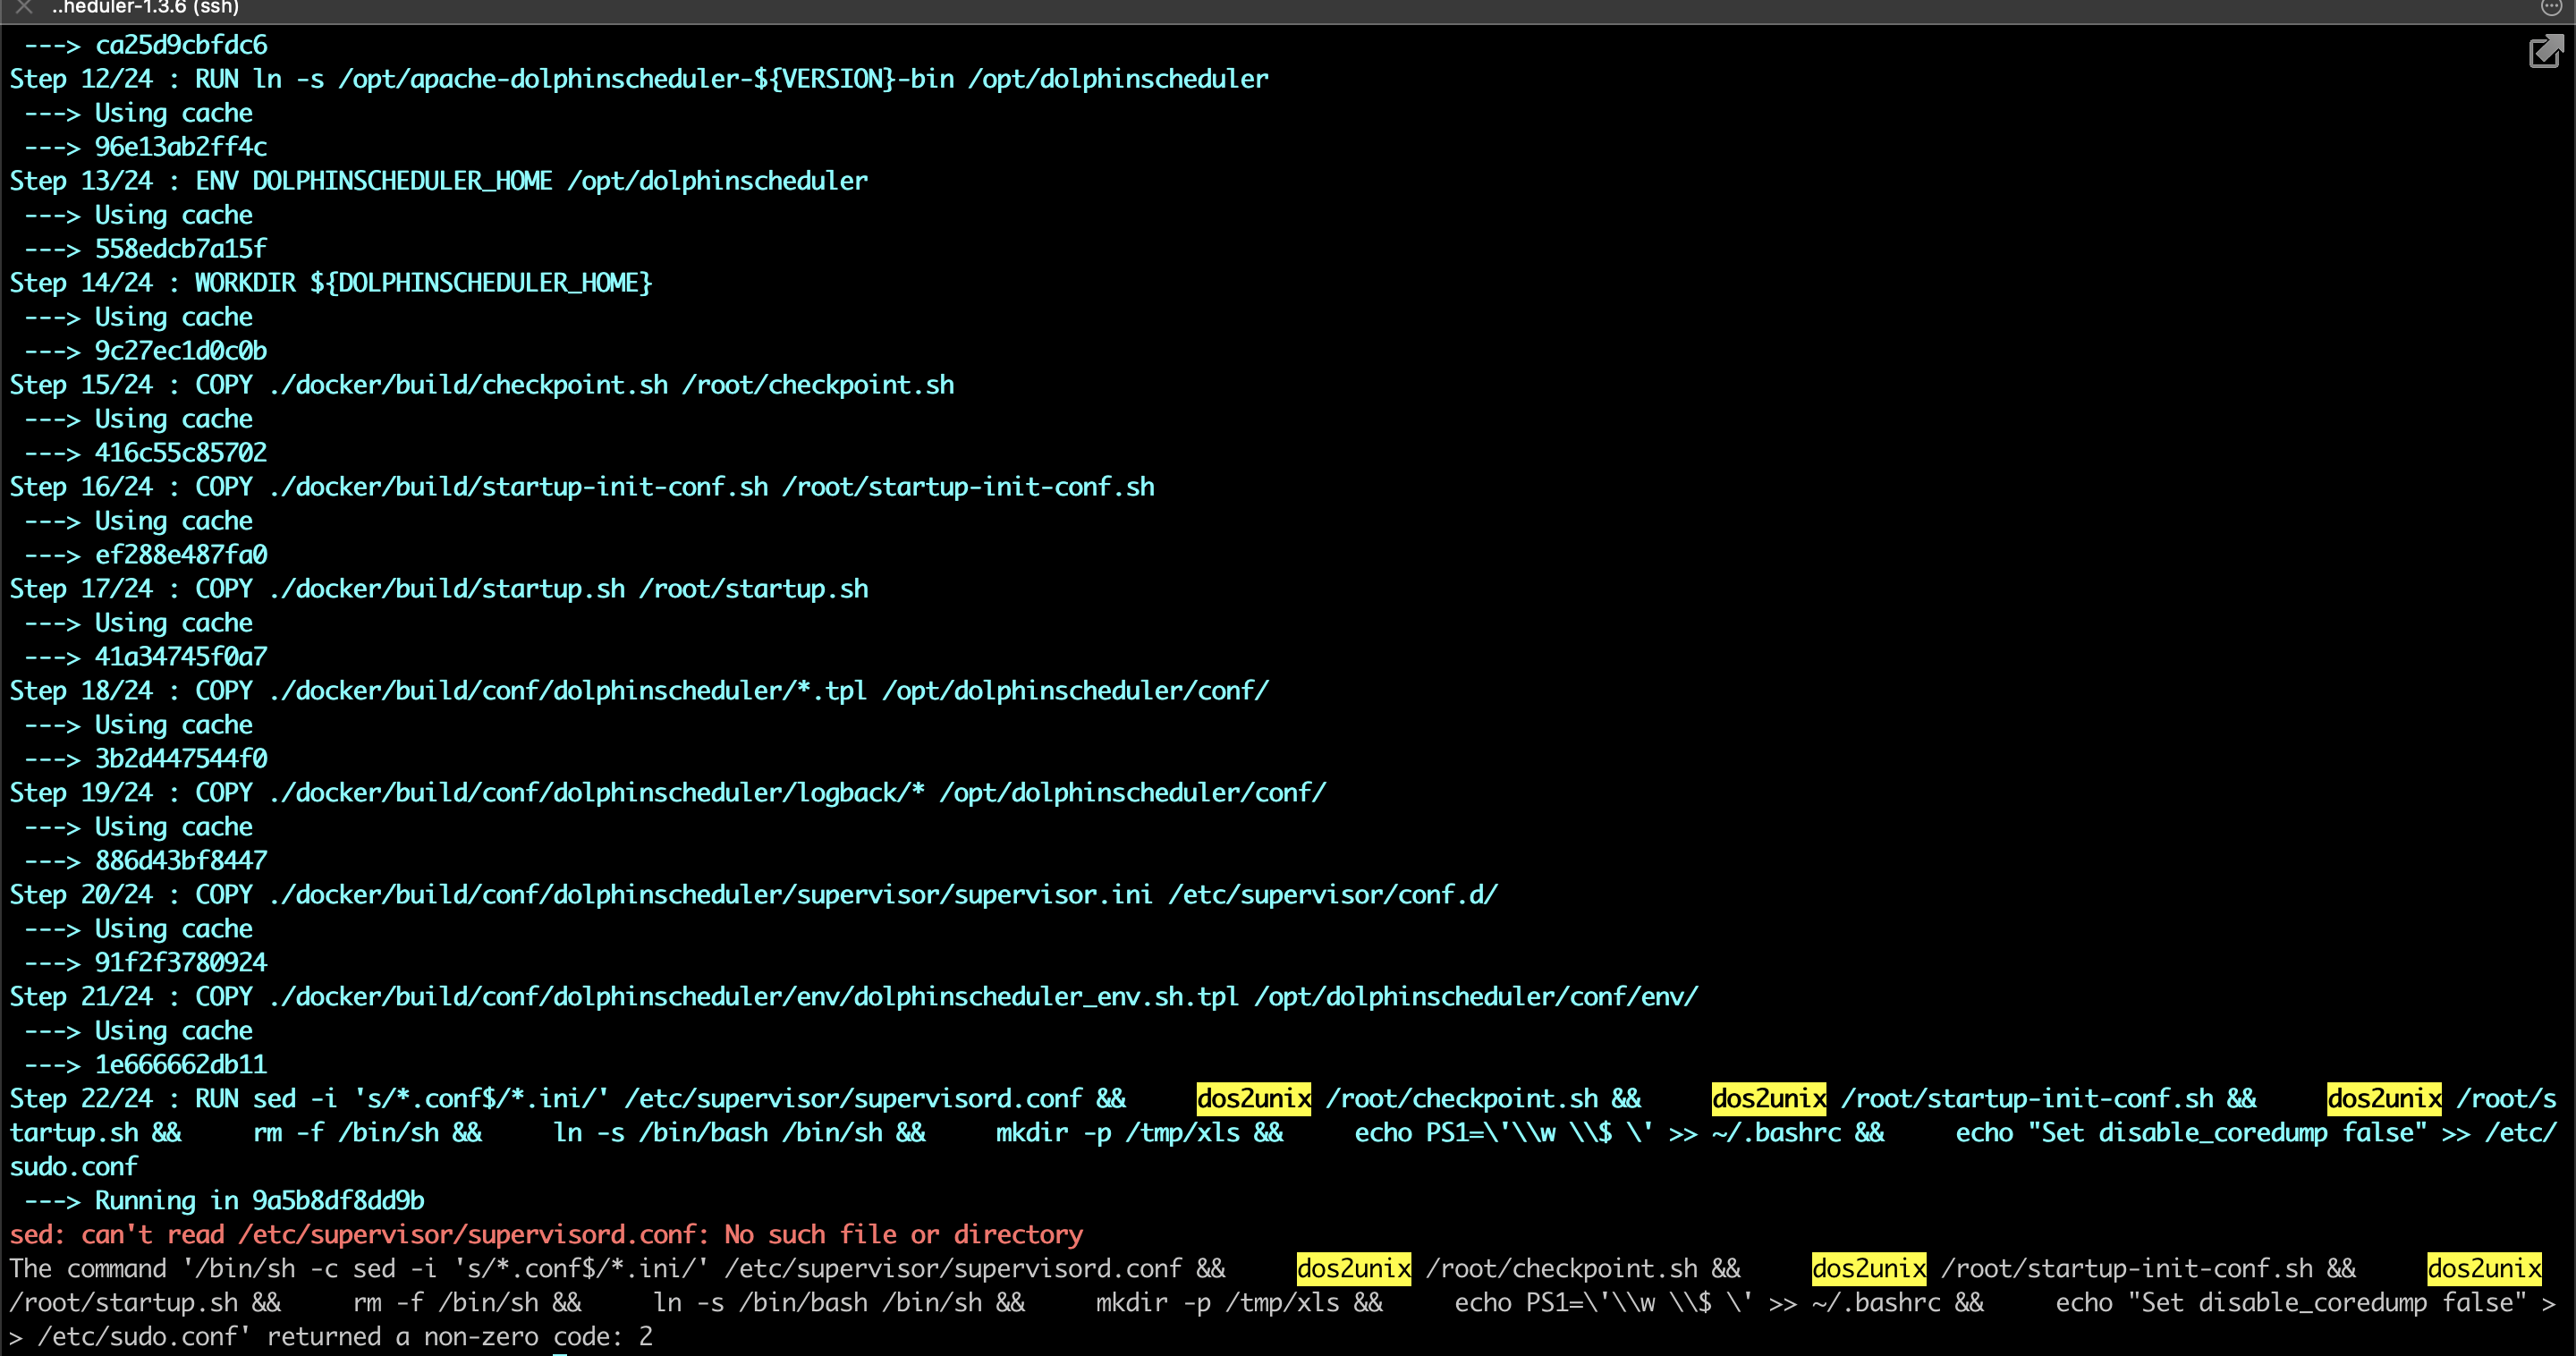Image resolution: width=2576 pixels, height=1356 pixels.
Task: Click the Step 12/24 RUN ln line
Action: pyautogui.click(x=638, y=79)
